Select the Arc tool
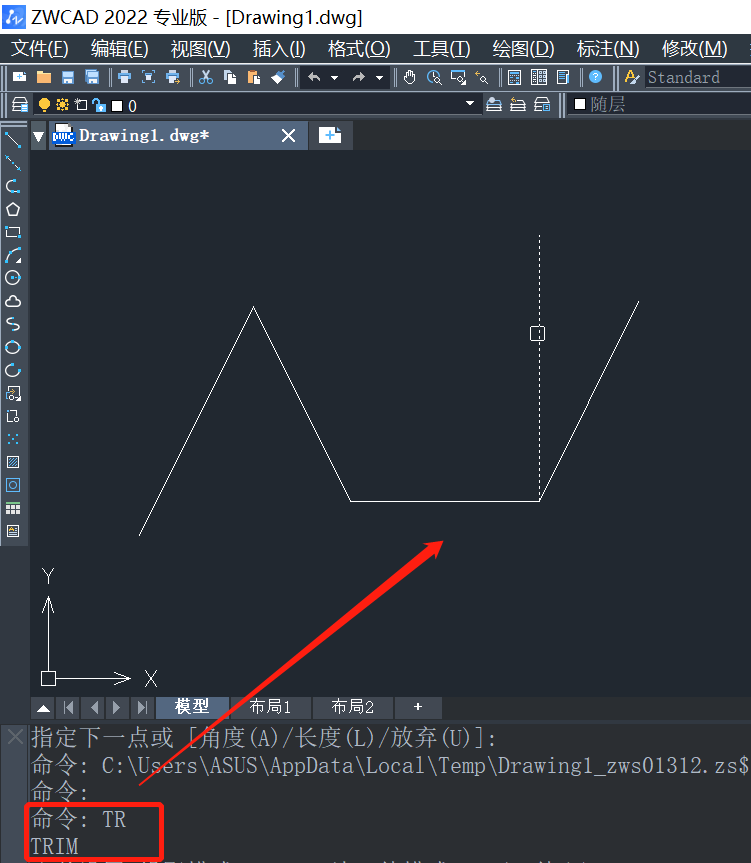This screenshot has height=863, width=751. pyautogui.click(x=13, y=255)
